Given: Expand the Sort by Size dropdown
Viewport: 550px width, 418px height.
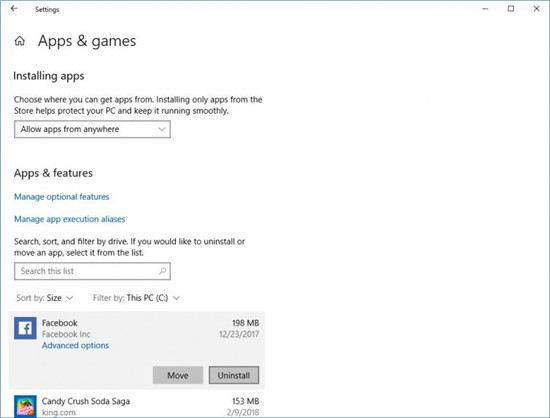Looking at the screenshot, I should tap(45, 298).
